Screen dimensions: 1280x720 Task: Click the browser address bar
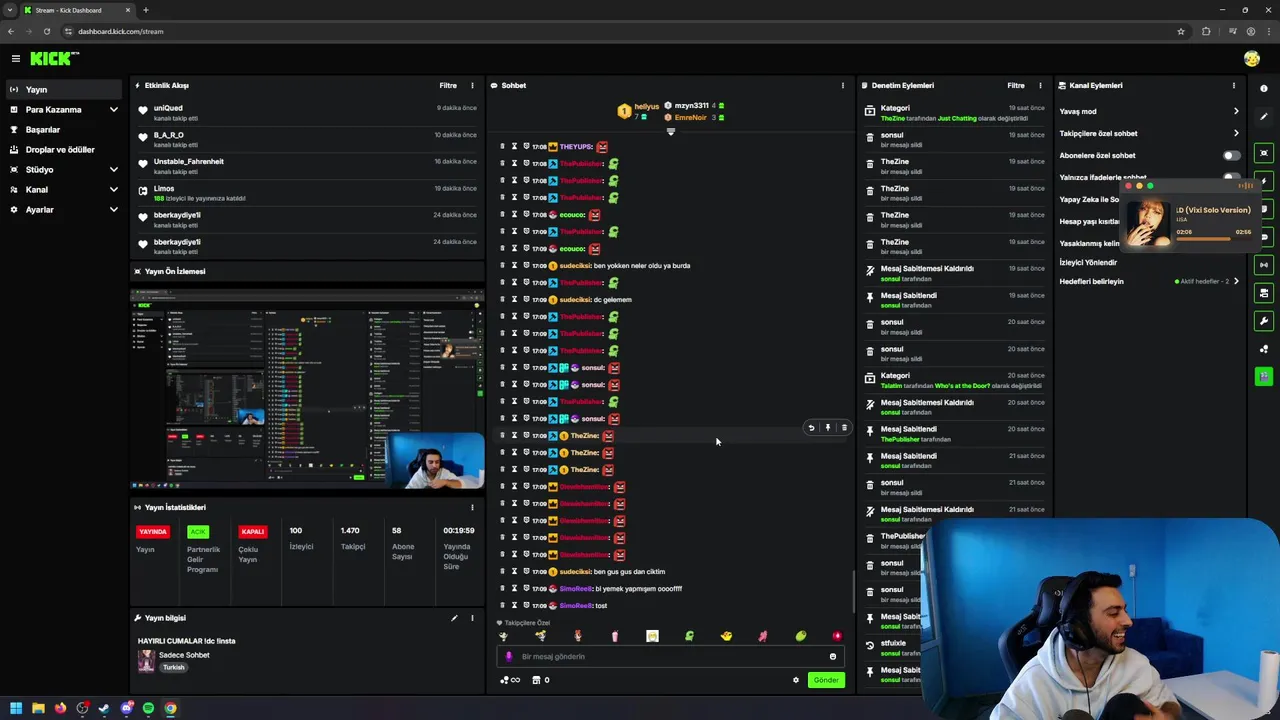coord(620,31)
